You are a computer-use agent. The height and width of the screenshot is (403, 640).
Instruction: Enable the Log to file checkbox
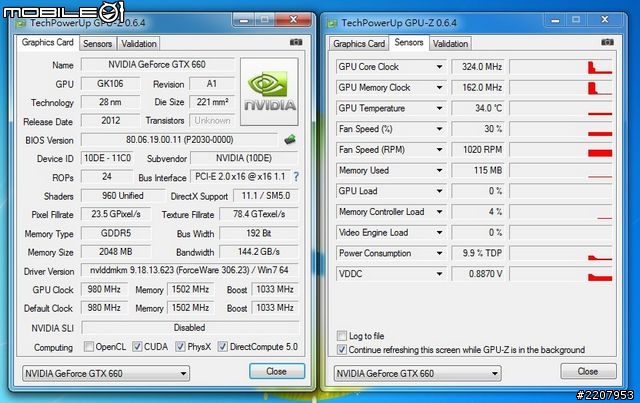pos(342,336)
